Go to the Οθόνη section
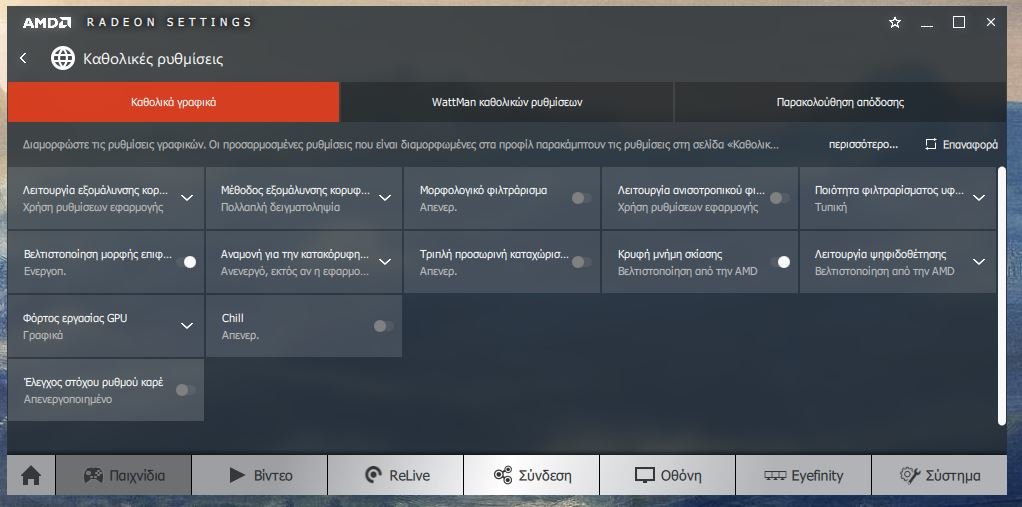 667,476
